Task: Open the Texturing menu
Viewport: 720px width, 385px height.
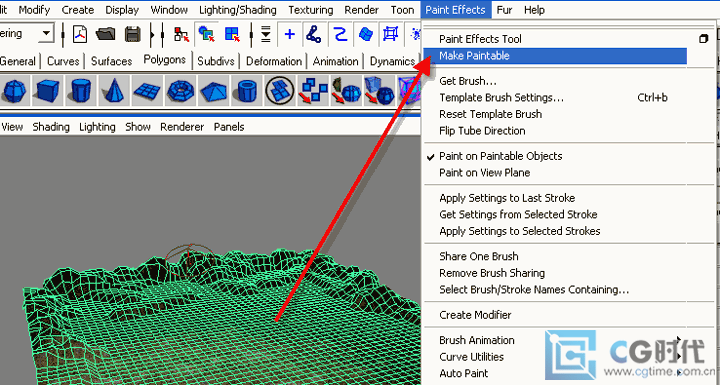Action: point(310,10)
